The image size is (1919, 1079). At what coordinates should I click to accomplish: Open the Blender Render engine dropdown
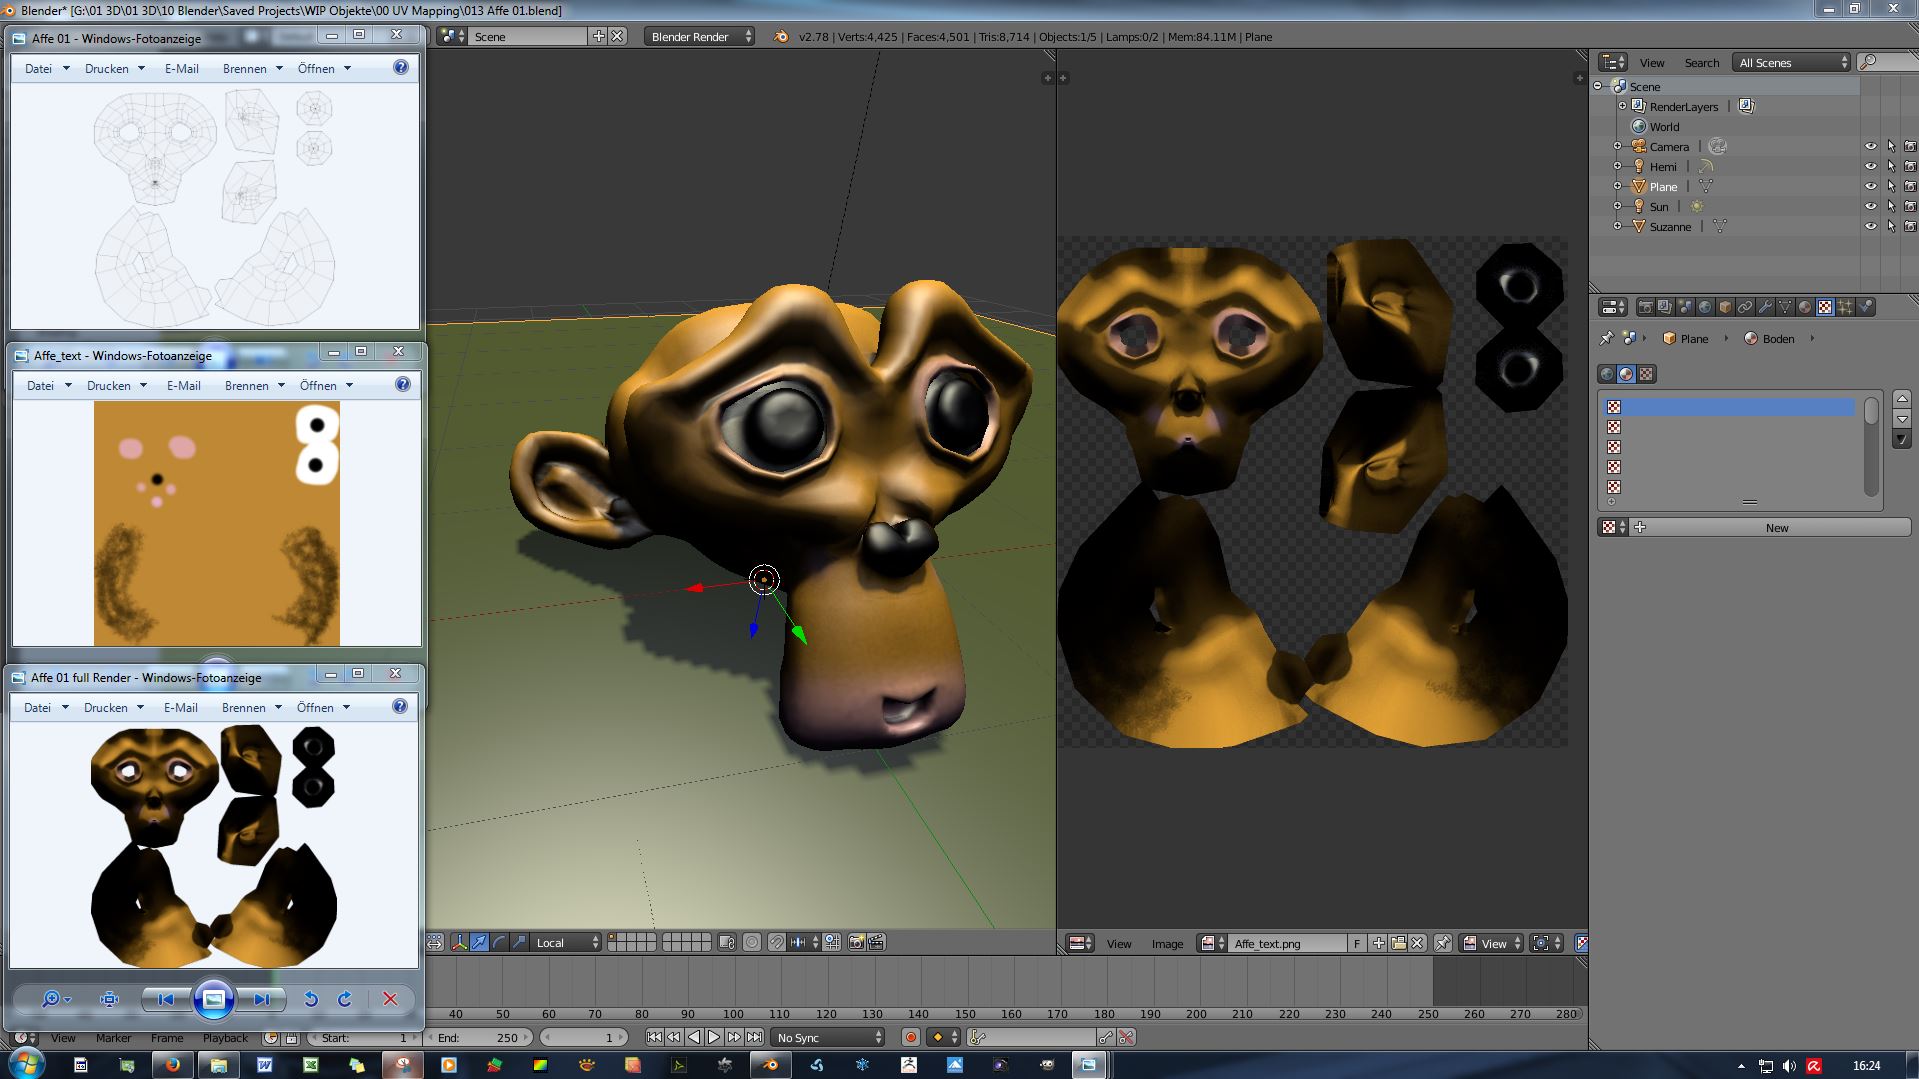click(x=700, y=36)
